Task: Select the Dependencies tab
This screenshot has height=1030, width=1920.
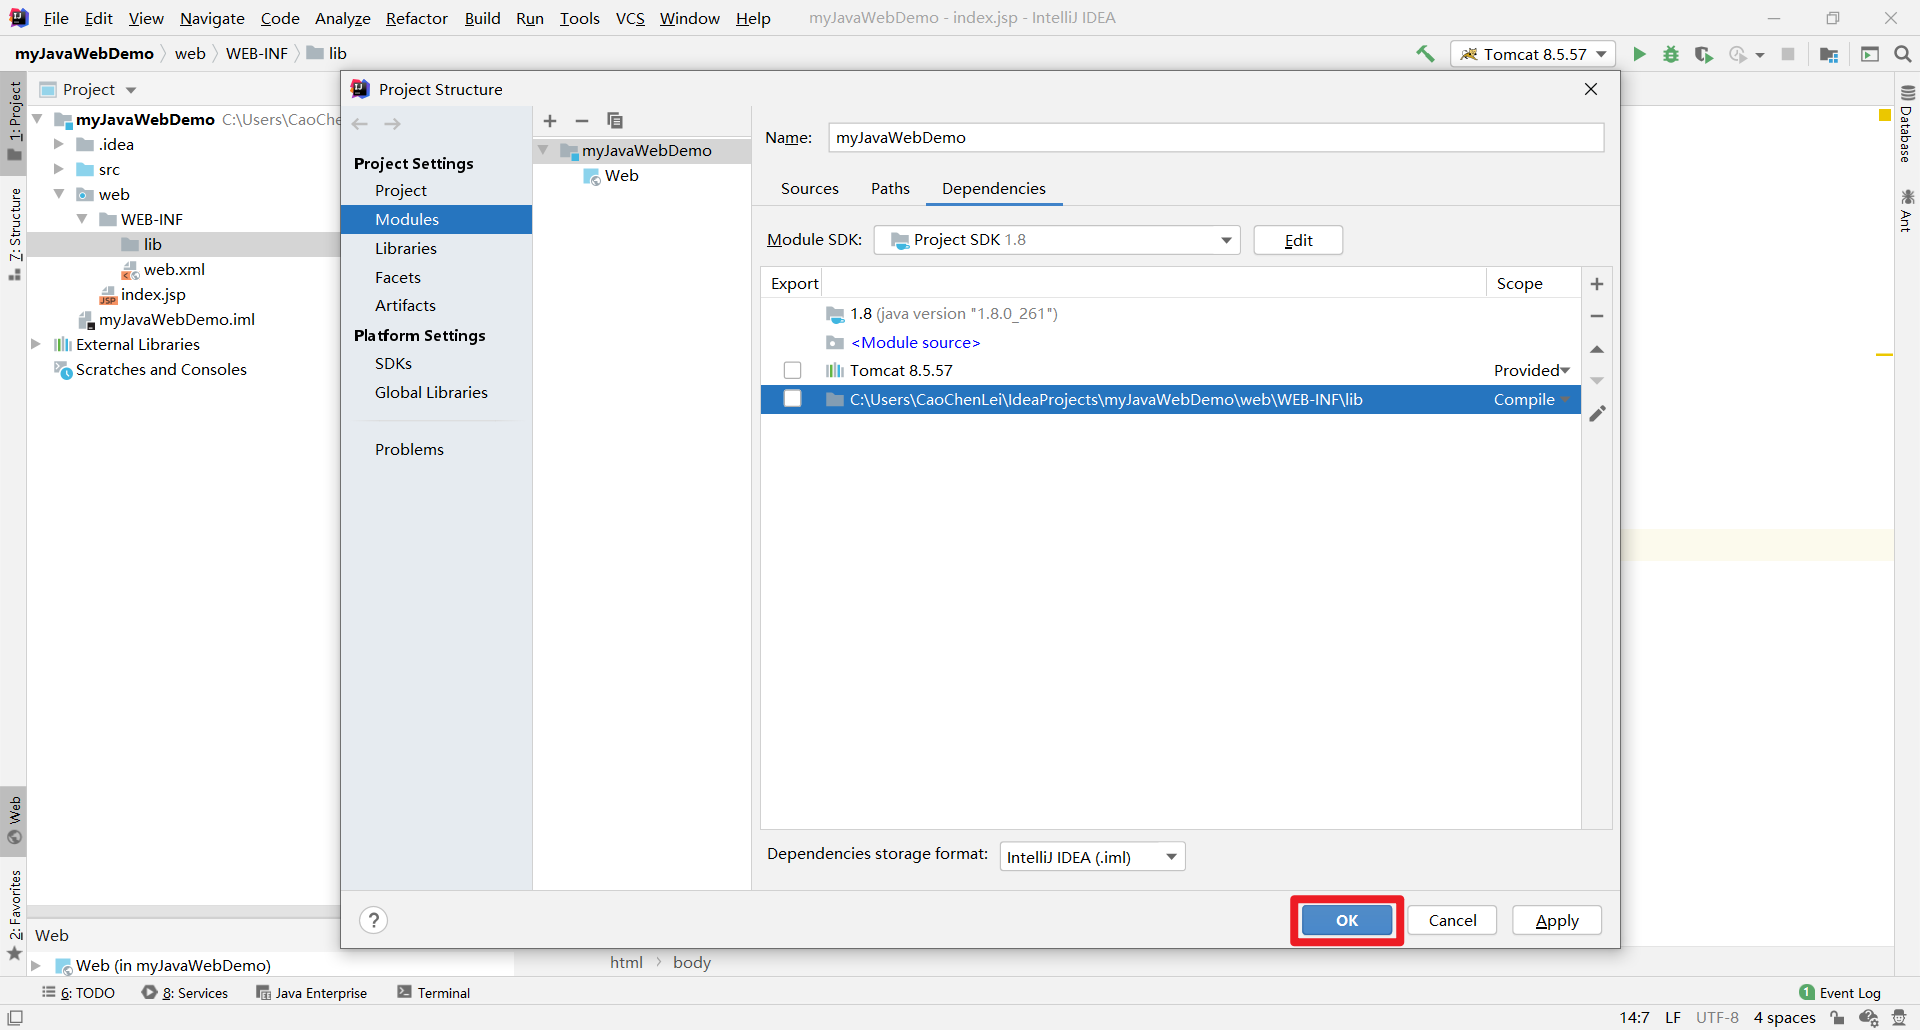Action: (x=994, y=189)
